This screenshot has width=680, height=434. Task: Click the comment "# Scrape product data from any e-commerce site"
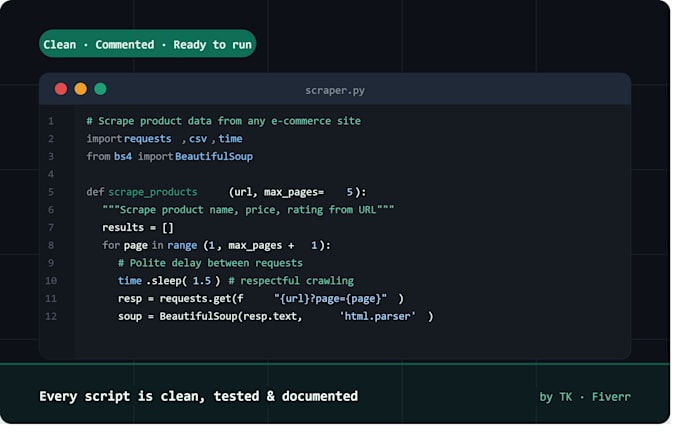point(223,121)
